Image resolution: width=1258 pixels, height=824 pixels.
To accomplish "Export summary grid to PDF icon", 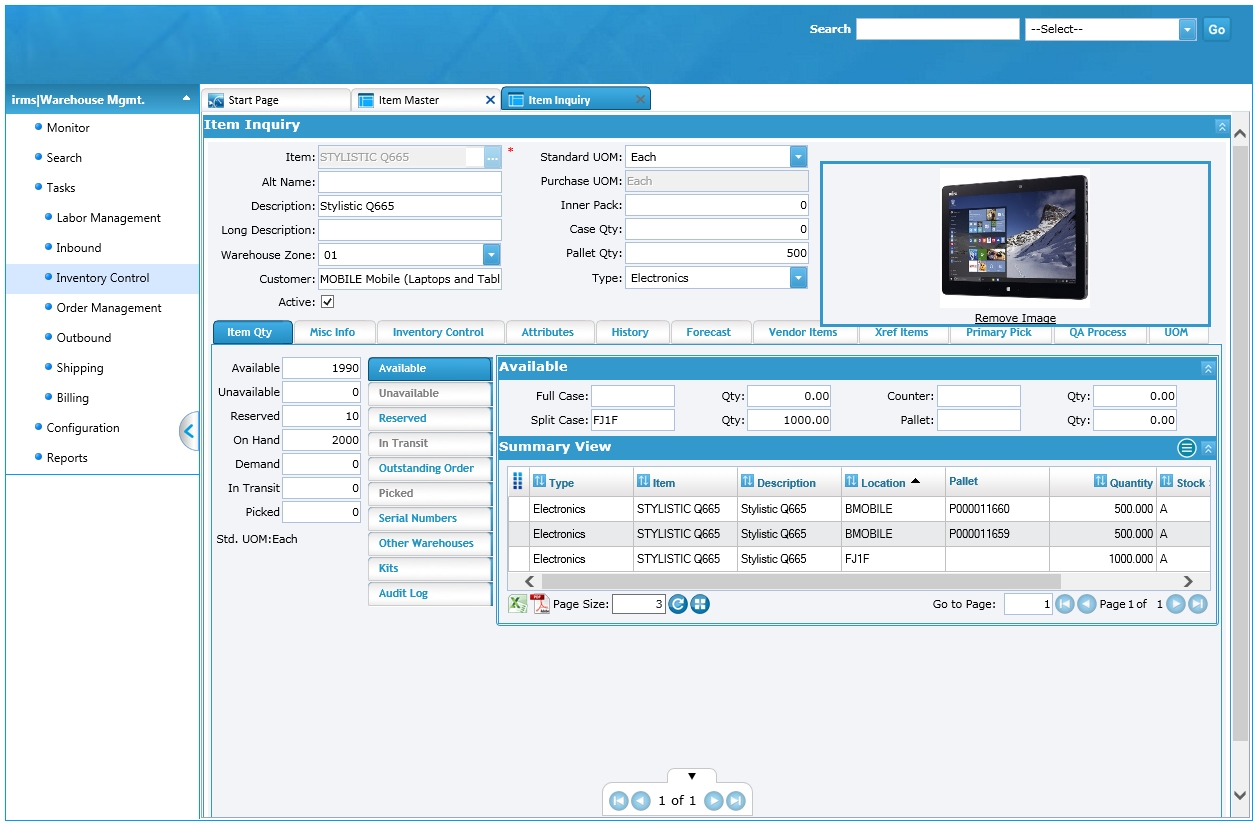I will (x=541, y=604).
